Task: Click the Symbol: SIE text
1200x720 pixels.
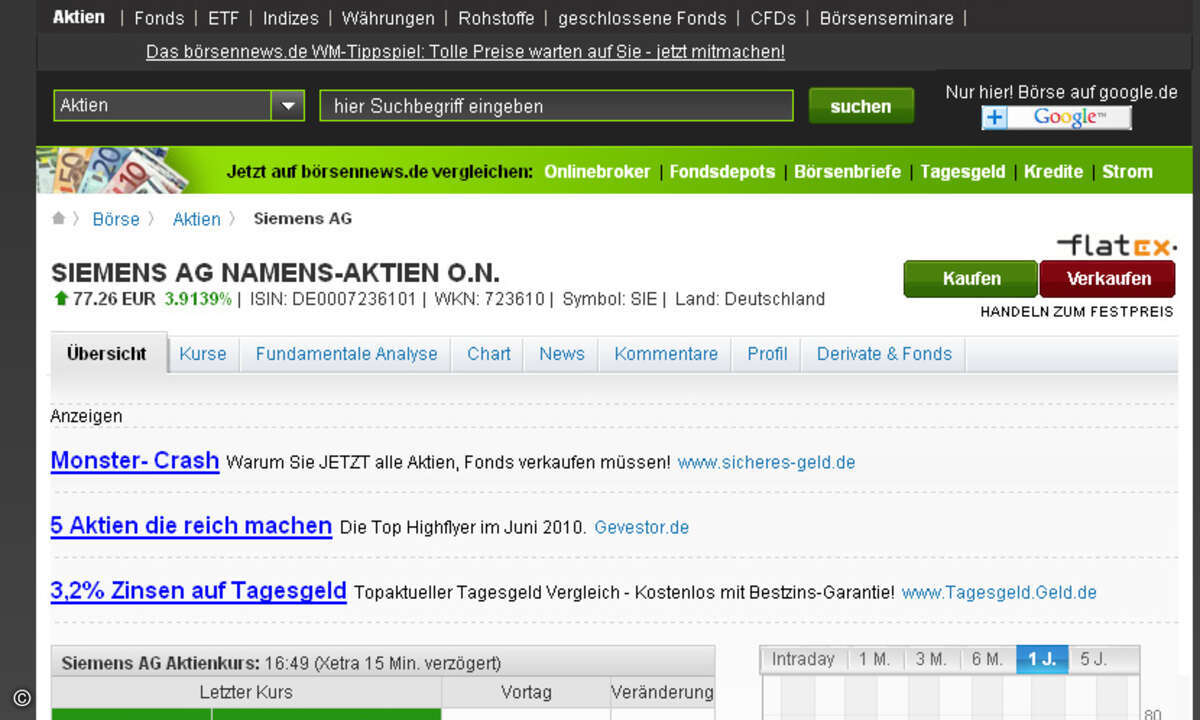Action: [610, 299]
